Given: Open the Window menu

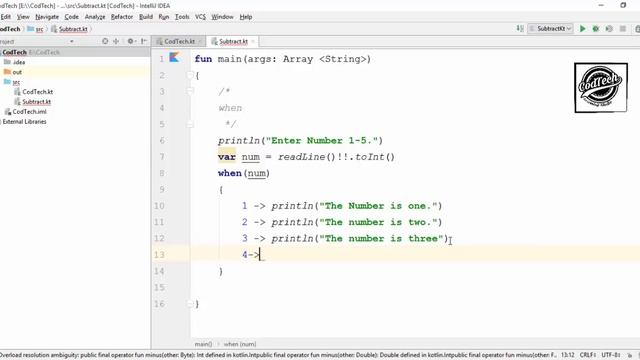Looking at the screenshot, I should [222, 17].
